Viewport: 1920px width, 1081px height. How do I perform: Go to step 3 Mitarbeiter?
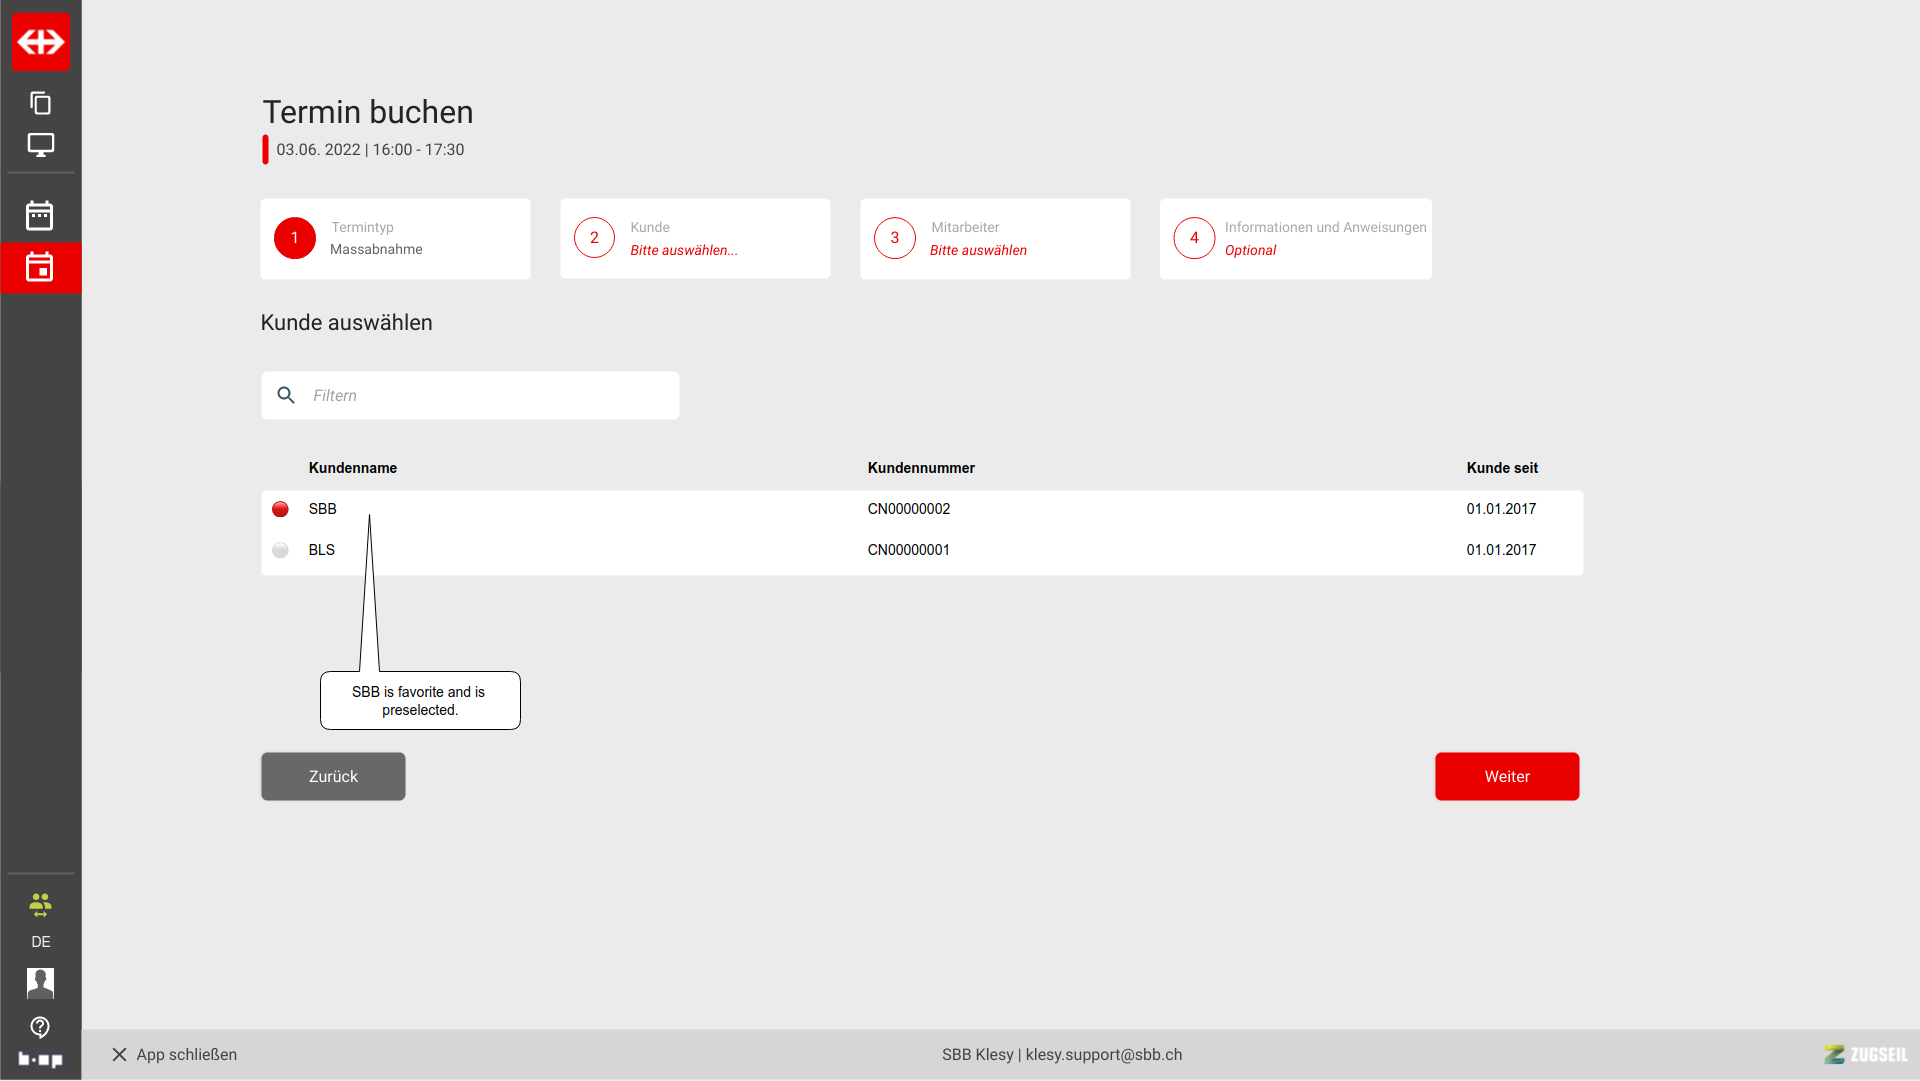tap(995, 239)
